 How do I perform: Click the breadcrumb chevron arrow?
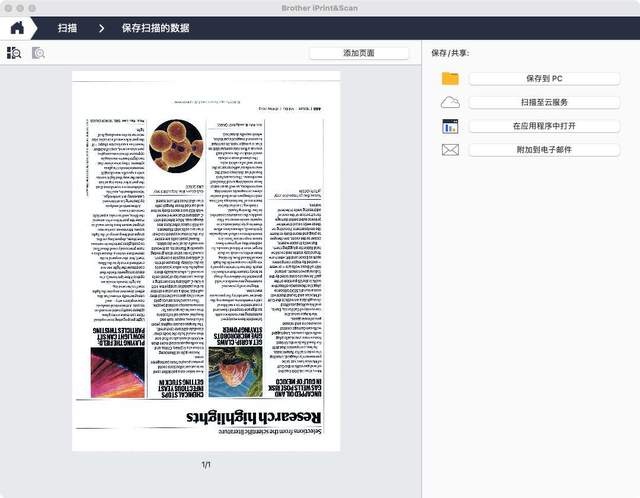click(x=101, y=28)
